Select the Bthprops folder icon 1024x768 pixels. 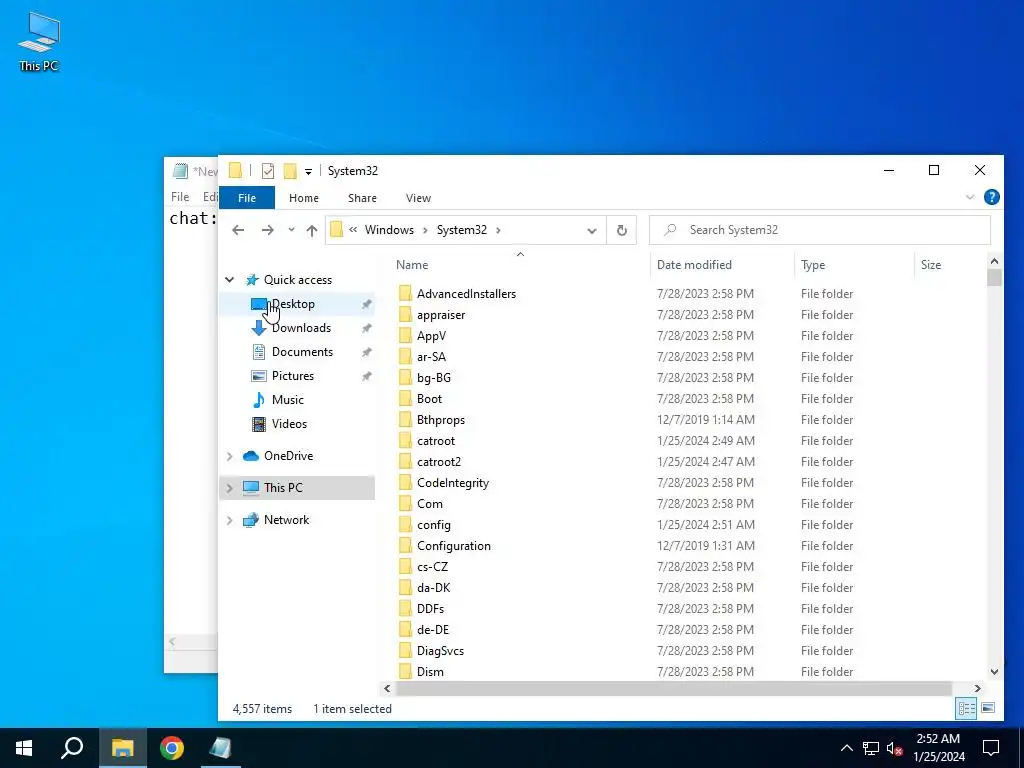pyautogui.click(x=406, y=420)
